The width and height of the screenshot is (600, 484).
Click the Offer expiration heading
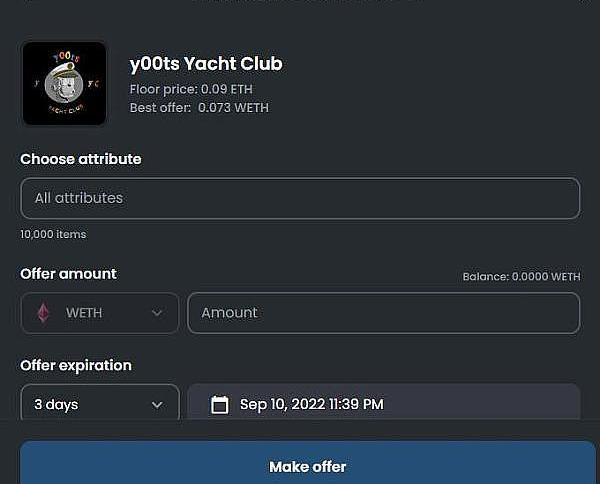(x=76, y=365)
